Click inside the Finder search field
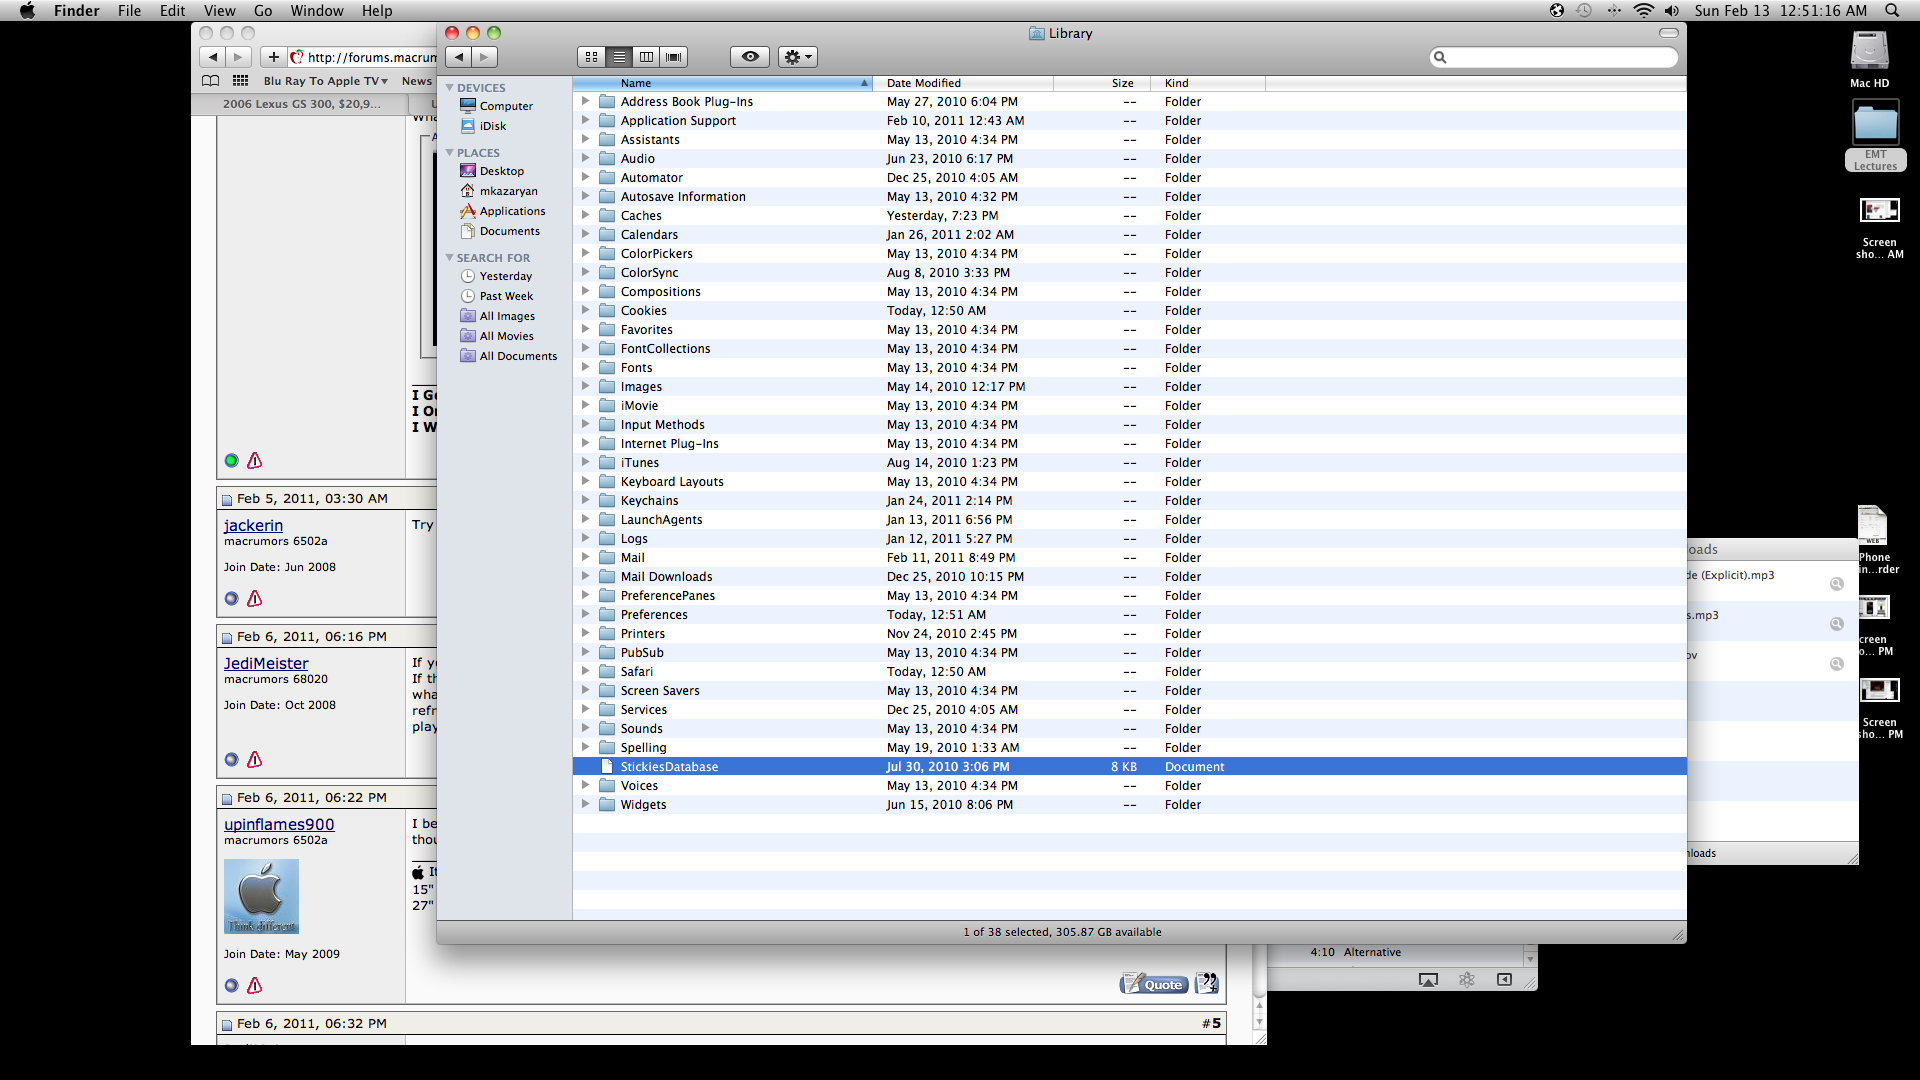The width and height of the screenshot is (1920, 1080). click(1554, 57)
